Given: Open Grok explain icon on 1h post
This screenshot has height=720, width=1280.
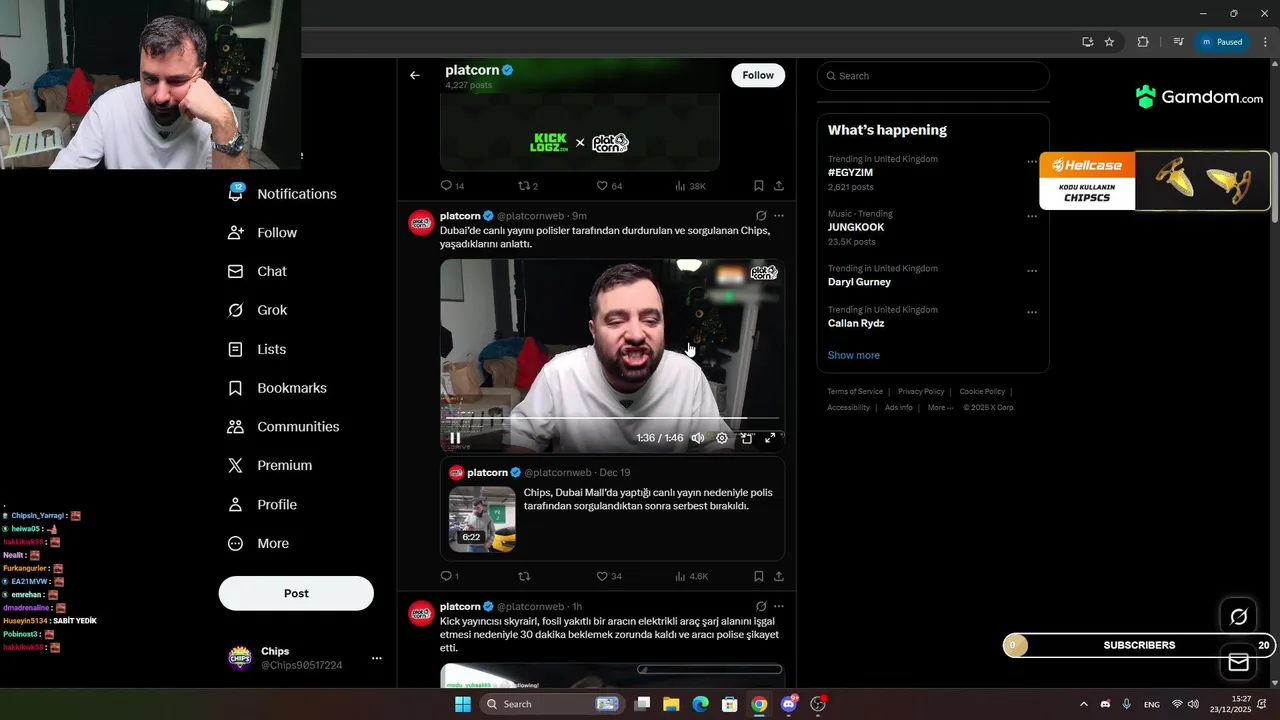Looking at the screenshot, I should click(761, 606).
